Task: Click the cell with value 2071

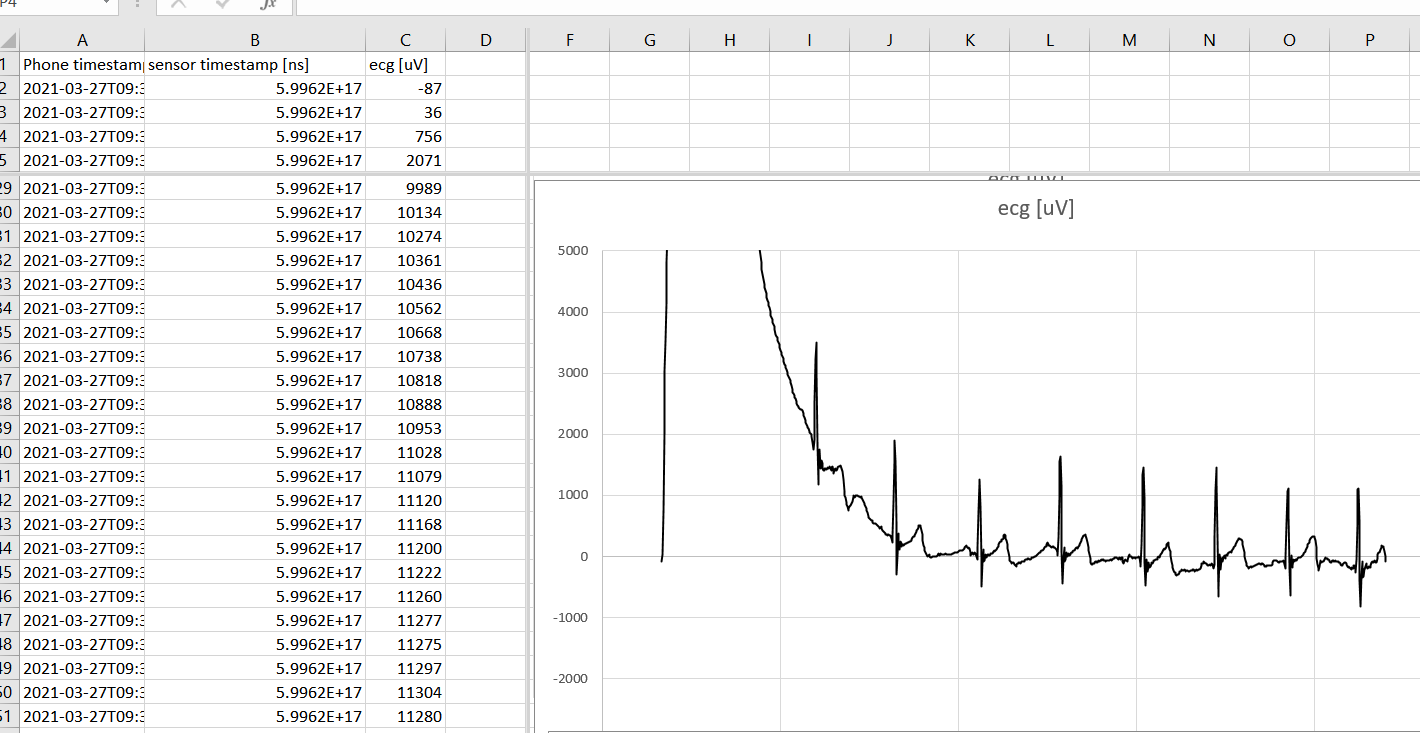Action: pos(405,160)
